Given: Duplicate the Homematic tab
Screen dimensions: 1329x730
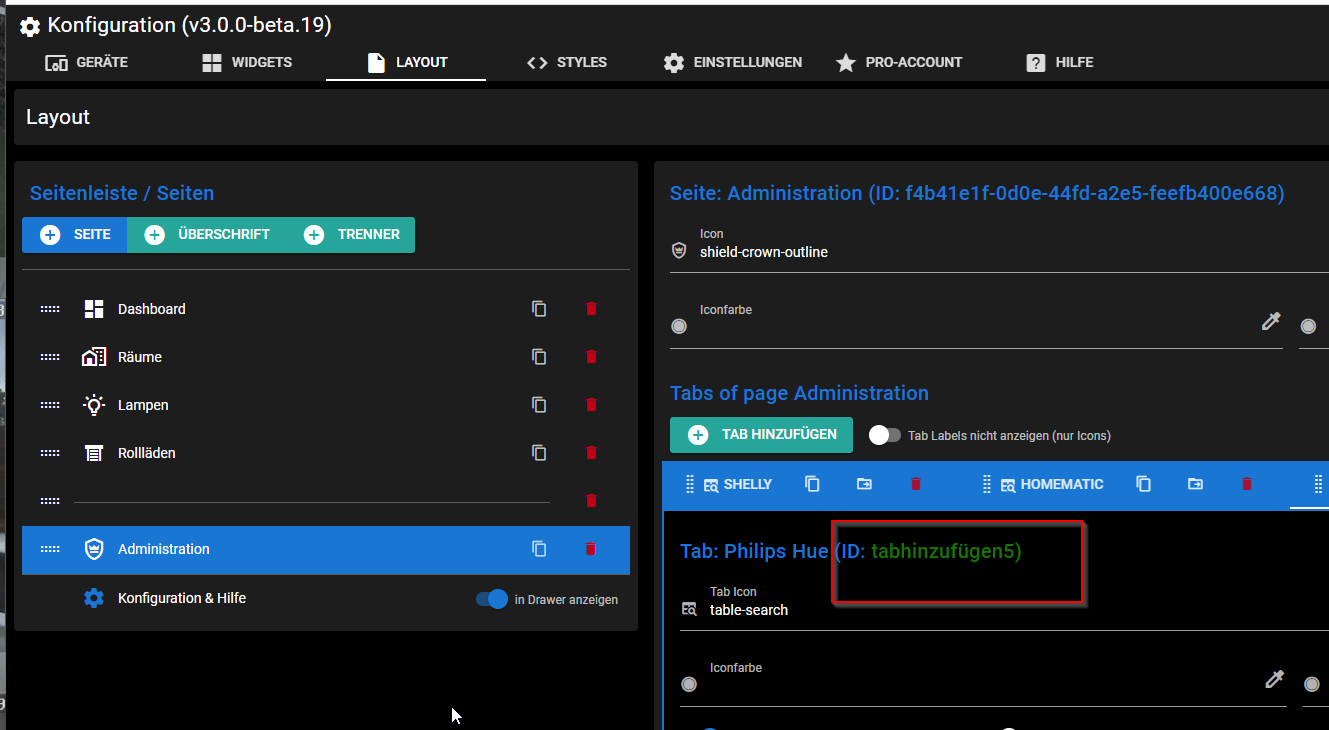Looking at the screenshot, I should pyautogui.click(x=1143, y=484).
